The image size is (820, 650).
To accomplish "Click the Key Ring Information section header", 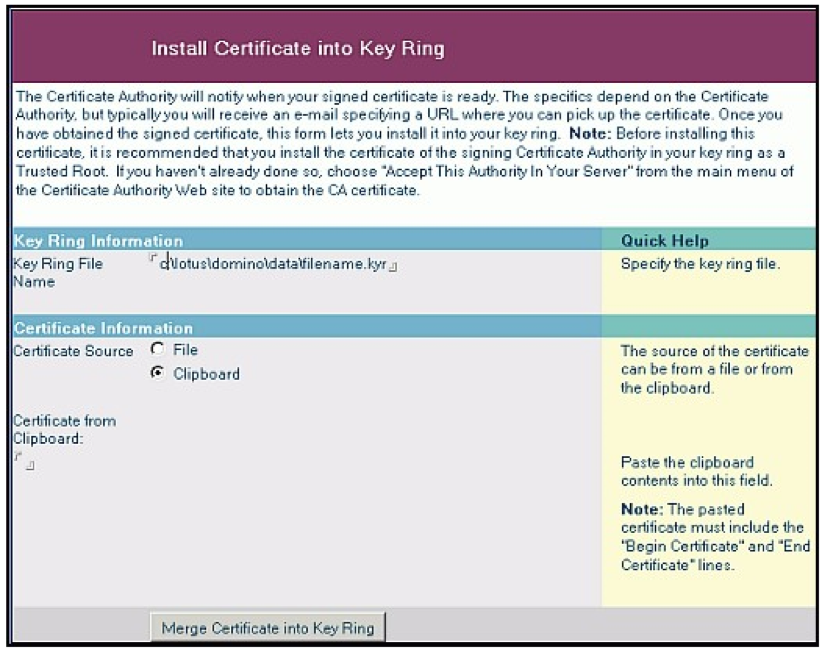I will [x=98, y=241].
